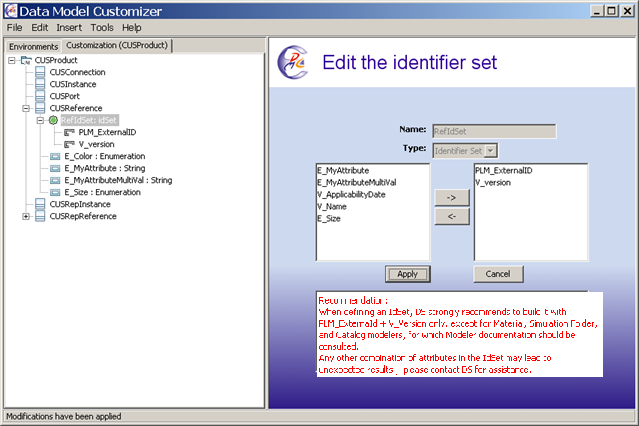Click the E_Size attribute icon in tree
Image resolution: width=639 pixels, height=426 pixels.
tap(55, 192)
